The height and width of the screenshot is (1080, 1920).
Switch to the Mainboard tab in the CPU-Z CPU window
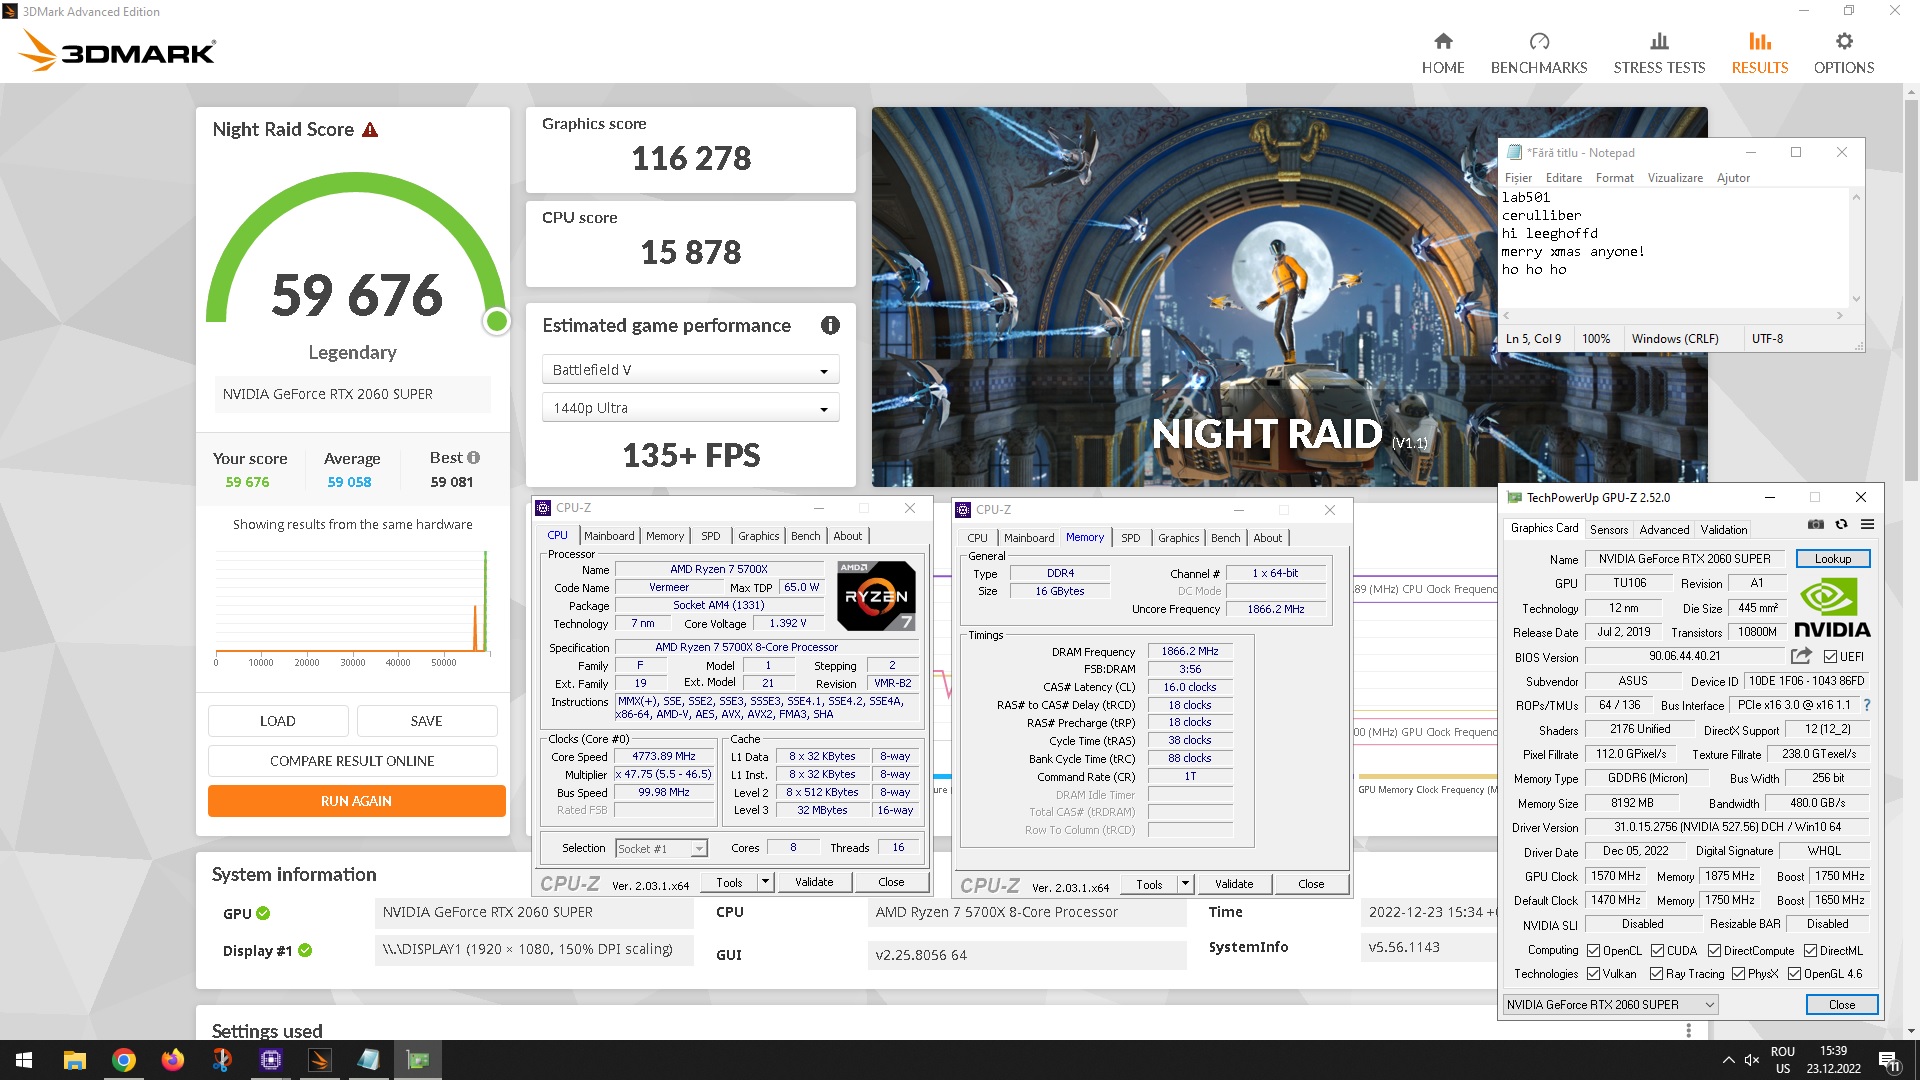pyautogui.click(x=609, y=536)
